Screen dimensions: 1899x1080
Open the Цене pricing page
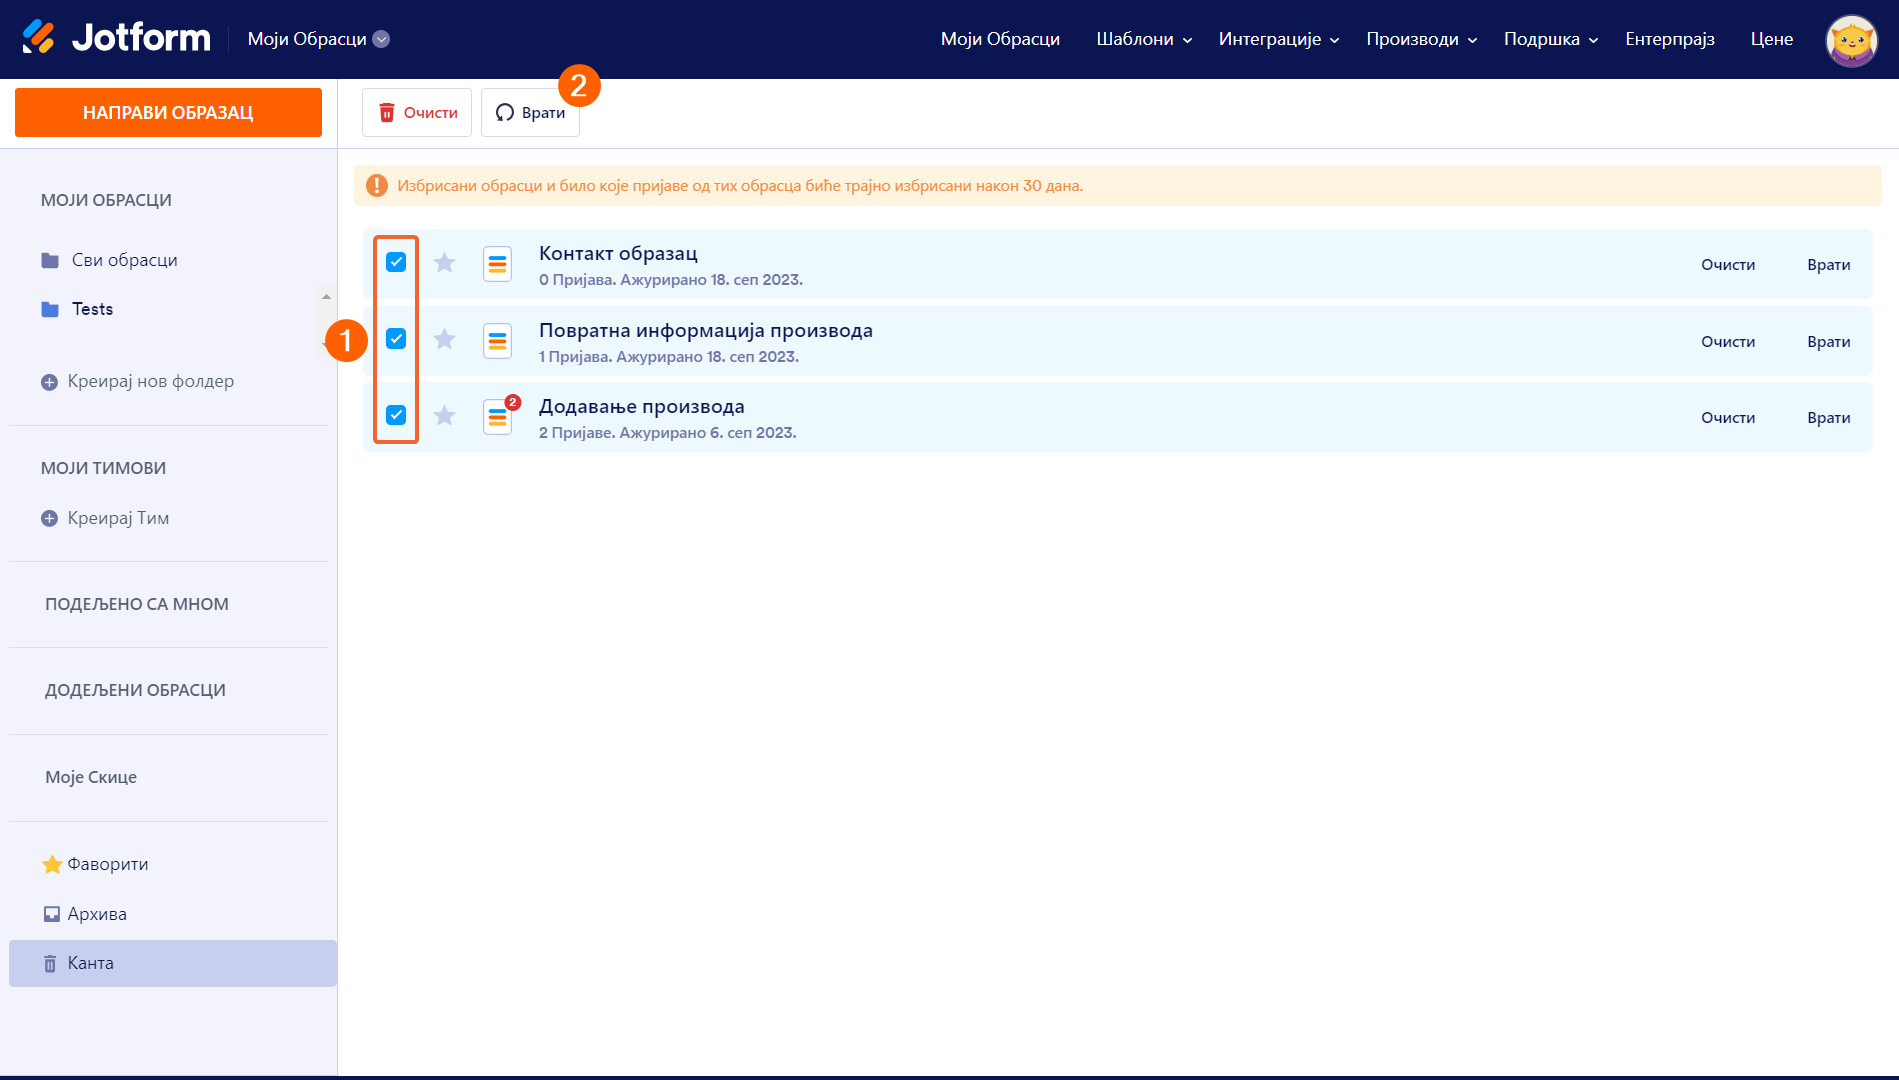(x=1772, y=39)
